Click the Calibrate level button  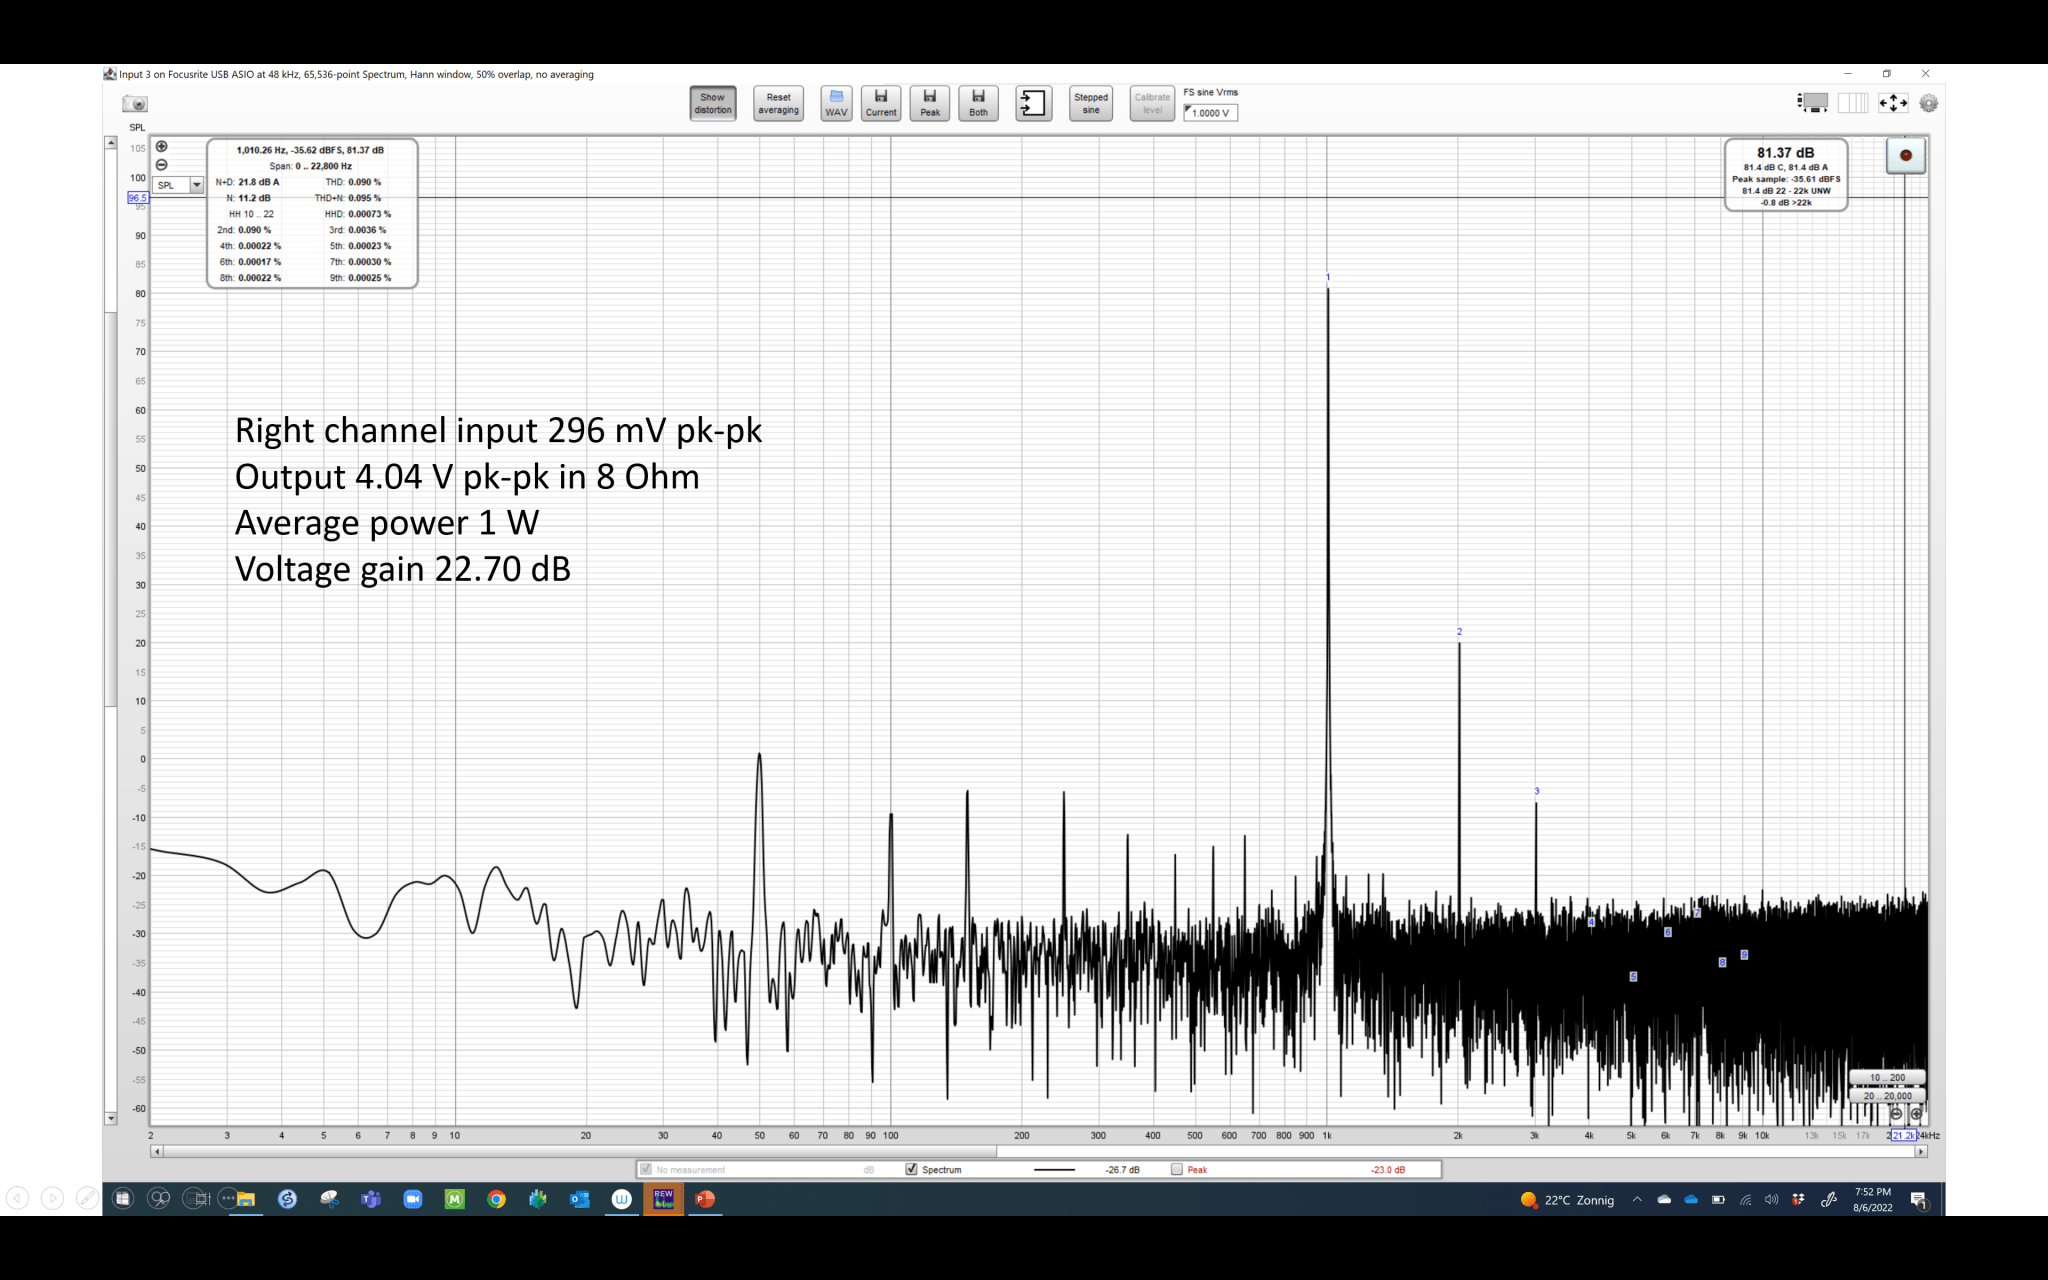point(1152,104)
